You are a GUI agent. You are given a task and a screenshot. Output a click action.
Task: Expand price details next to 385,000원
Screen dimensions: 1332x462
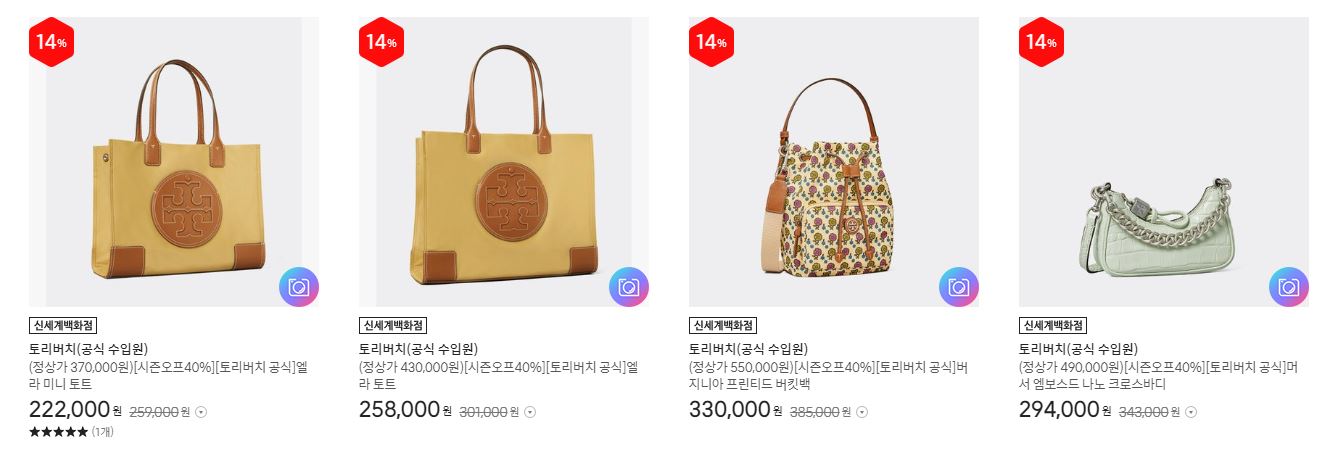pyautogui.click(x=862, y=412)
